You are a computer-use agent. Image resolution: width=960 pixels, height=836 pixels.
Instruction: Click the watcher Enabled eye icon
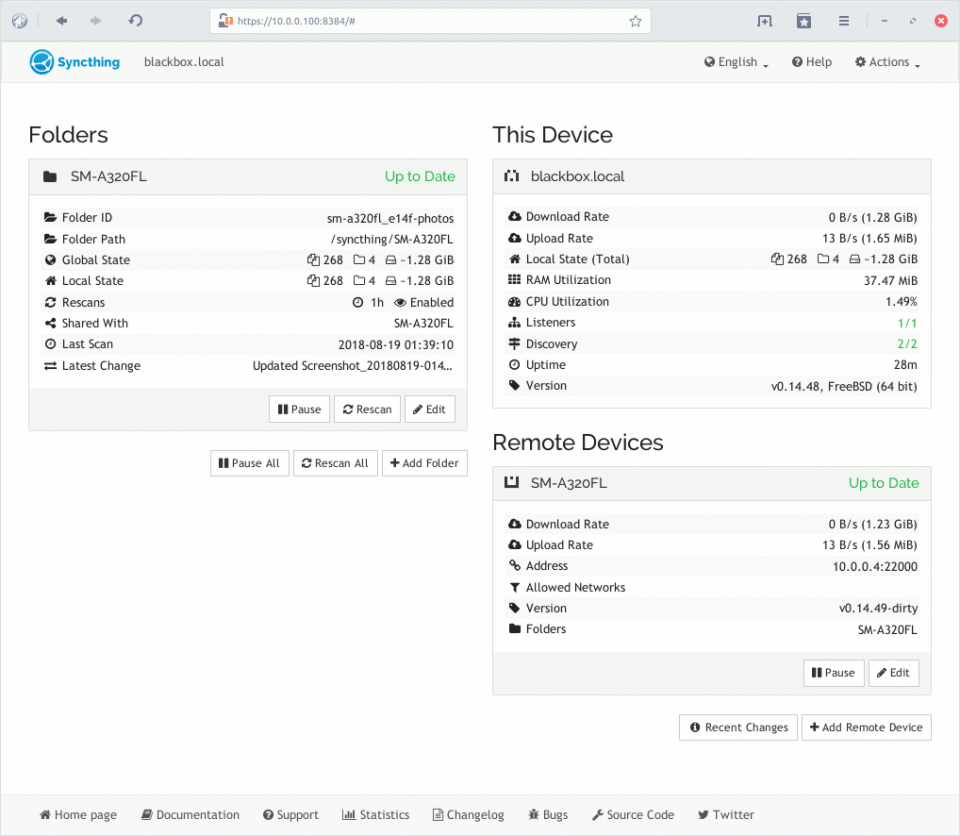(400, 303)
